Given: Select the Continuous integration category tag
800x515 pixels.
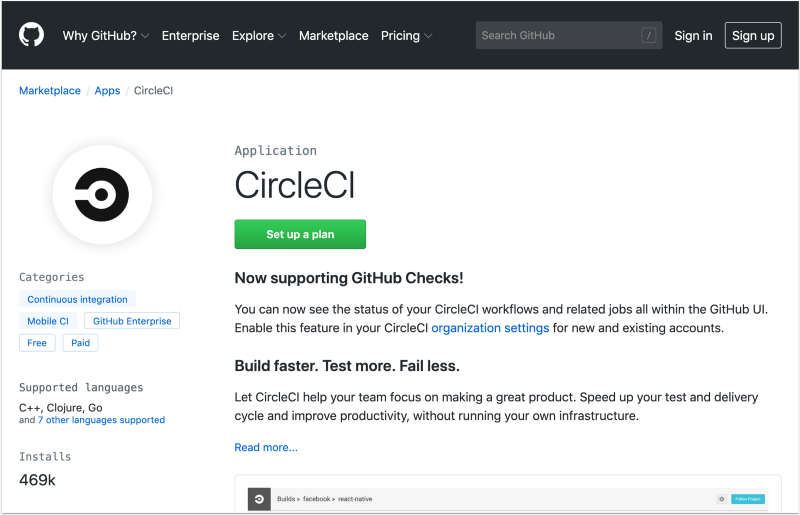Looking at the screenshot, I should 77,299.
